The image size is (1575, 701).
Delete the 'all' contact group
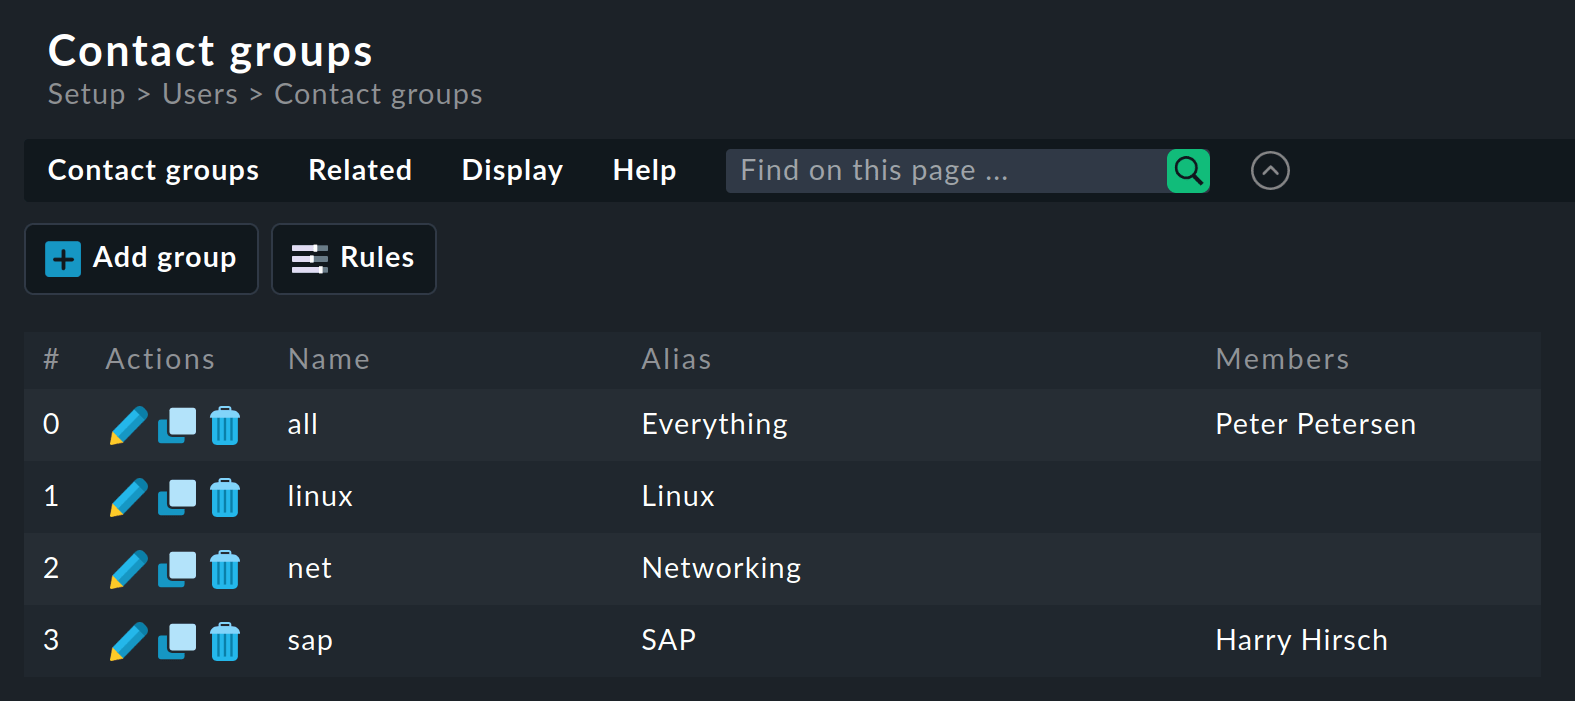tap(225, 425)
